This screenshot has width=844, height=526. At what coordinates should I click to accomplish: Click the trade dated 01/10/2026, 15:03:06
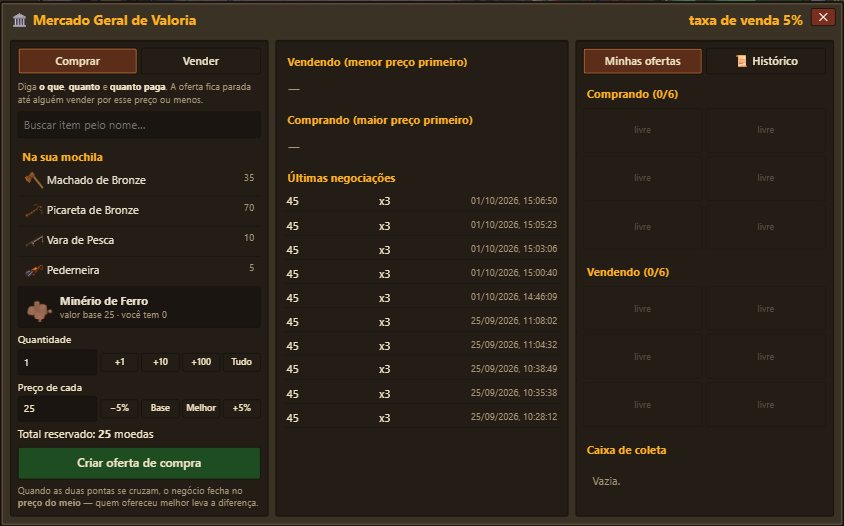pyautogui.click(x=421, y=249)
